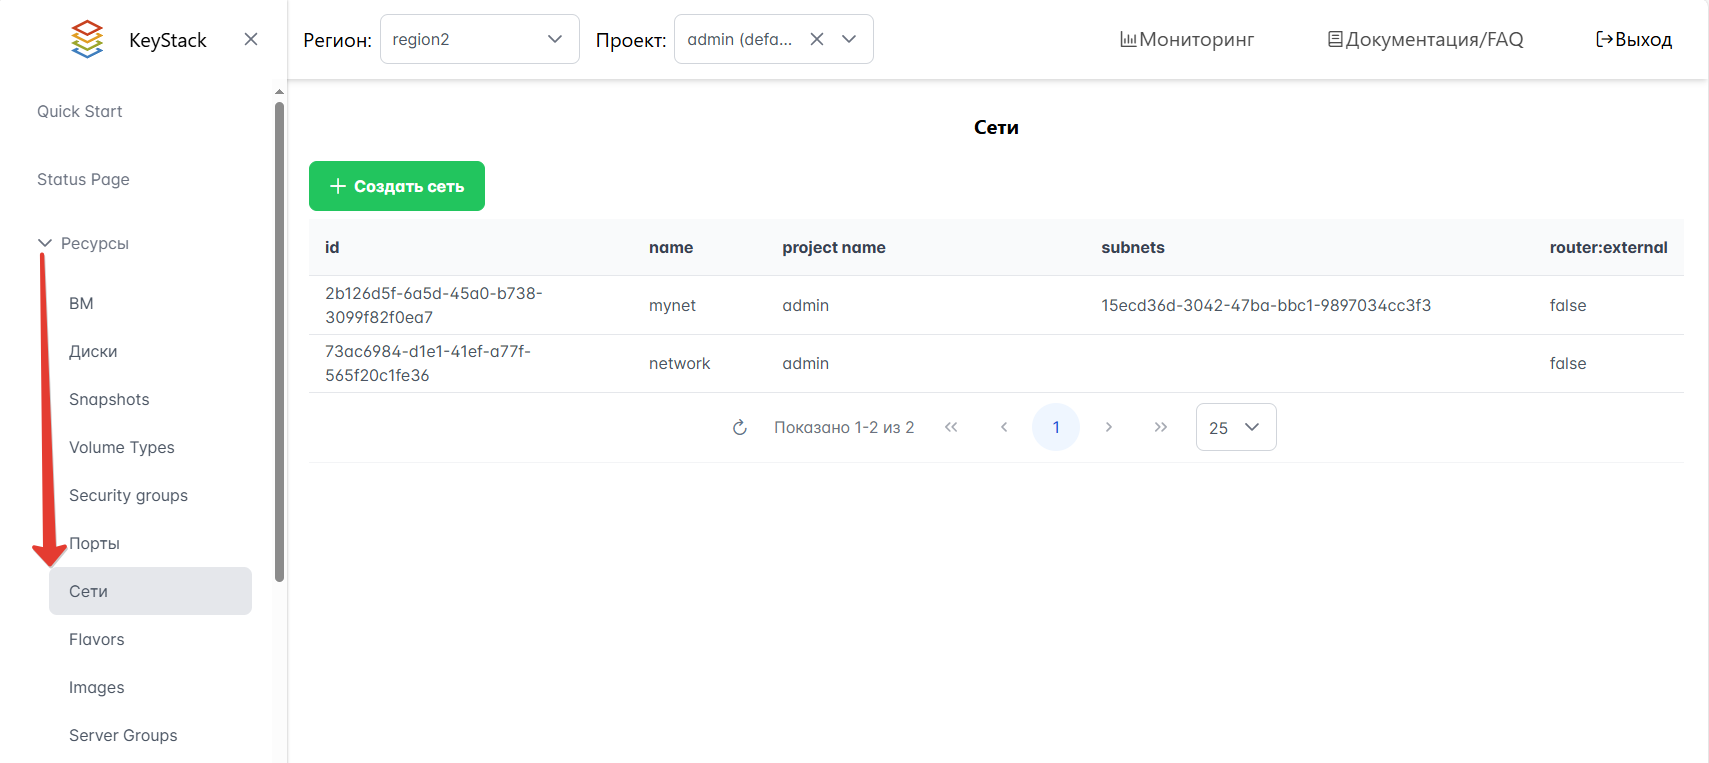
Task: Close the sidebar with the X icon
Action: [251, 39]
